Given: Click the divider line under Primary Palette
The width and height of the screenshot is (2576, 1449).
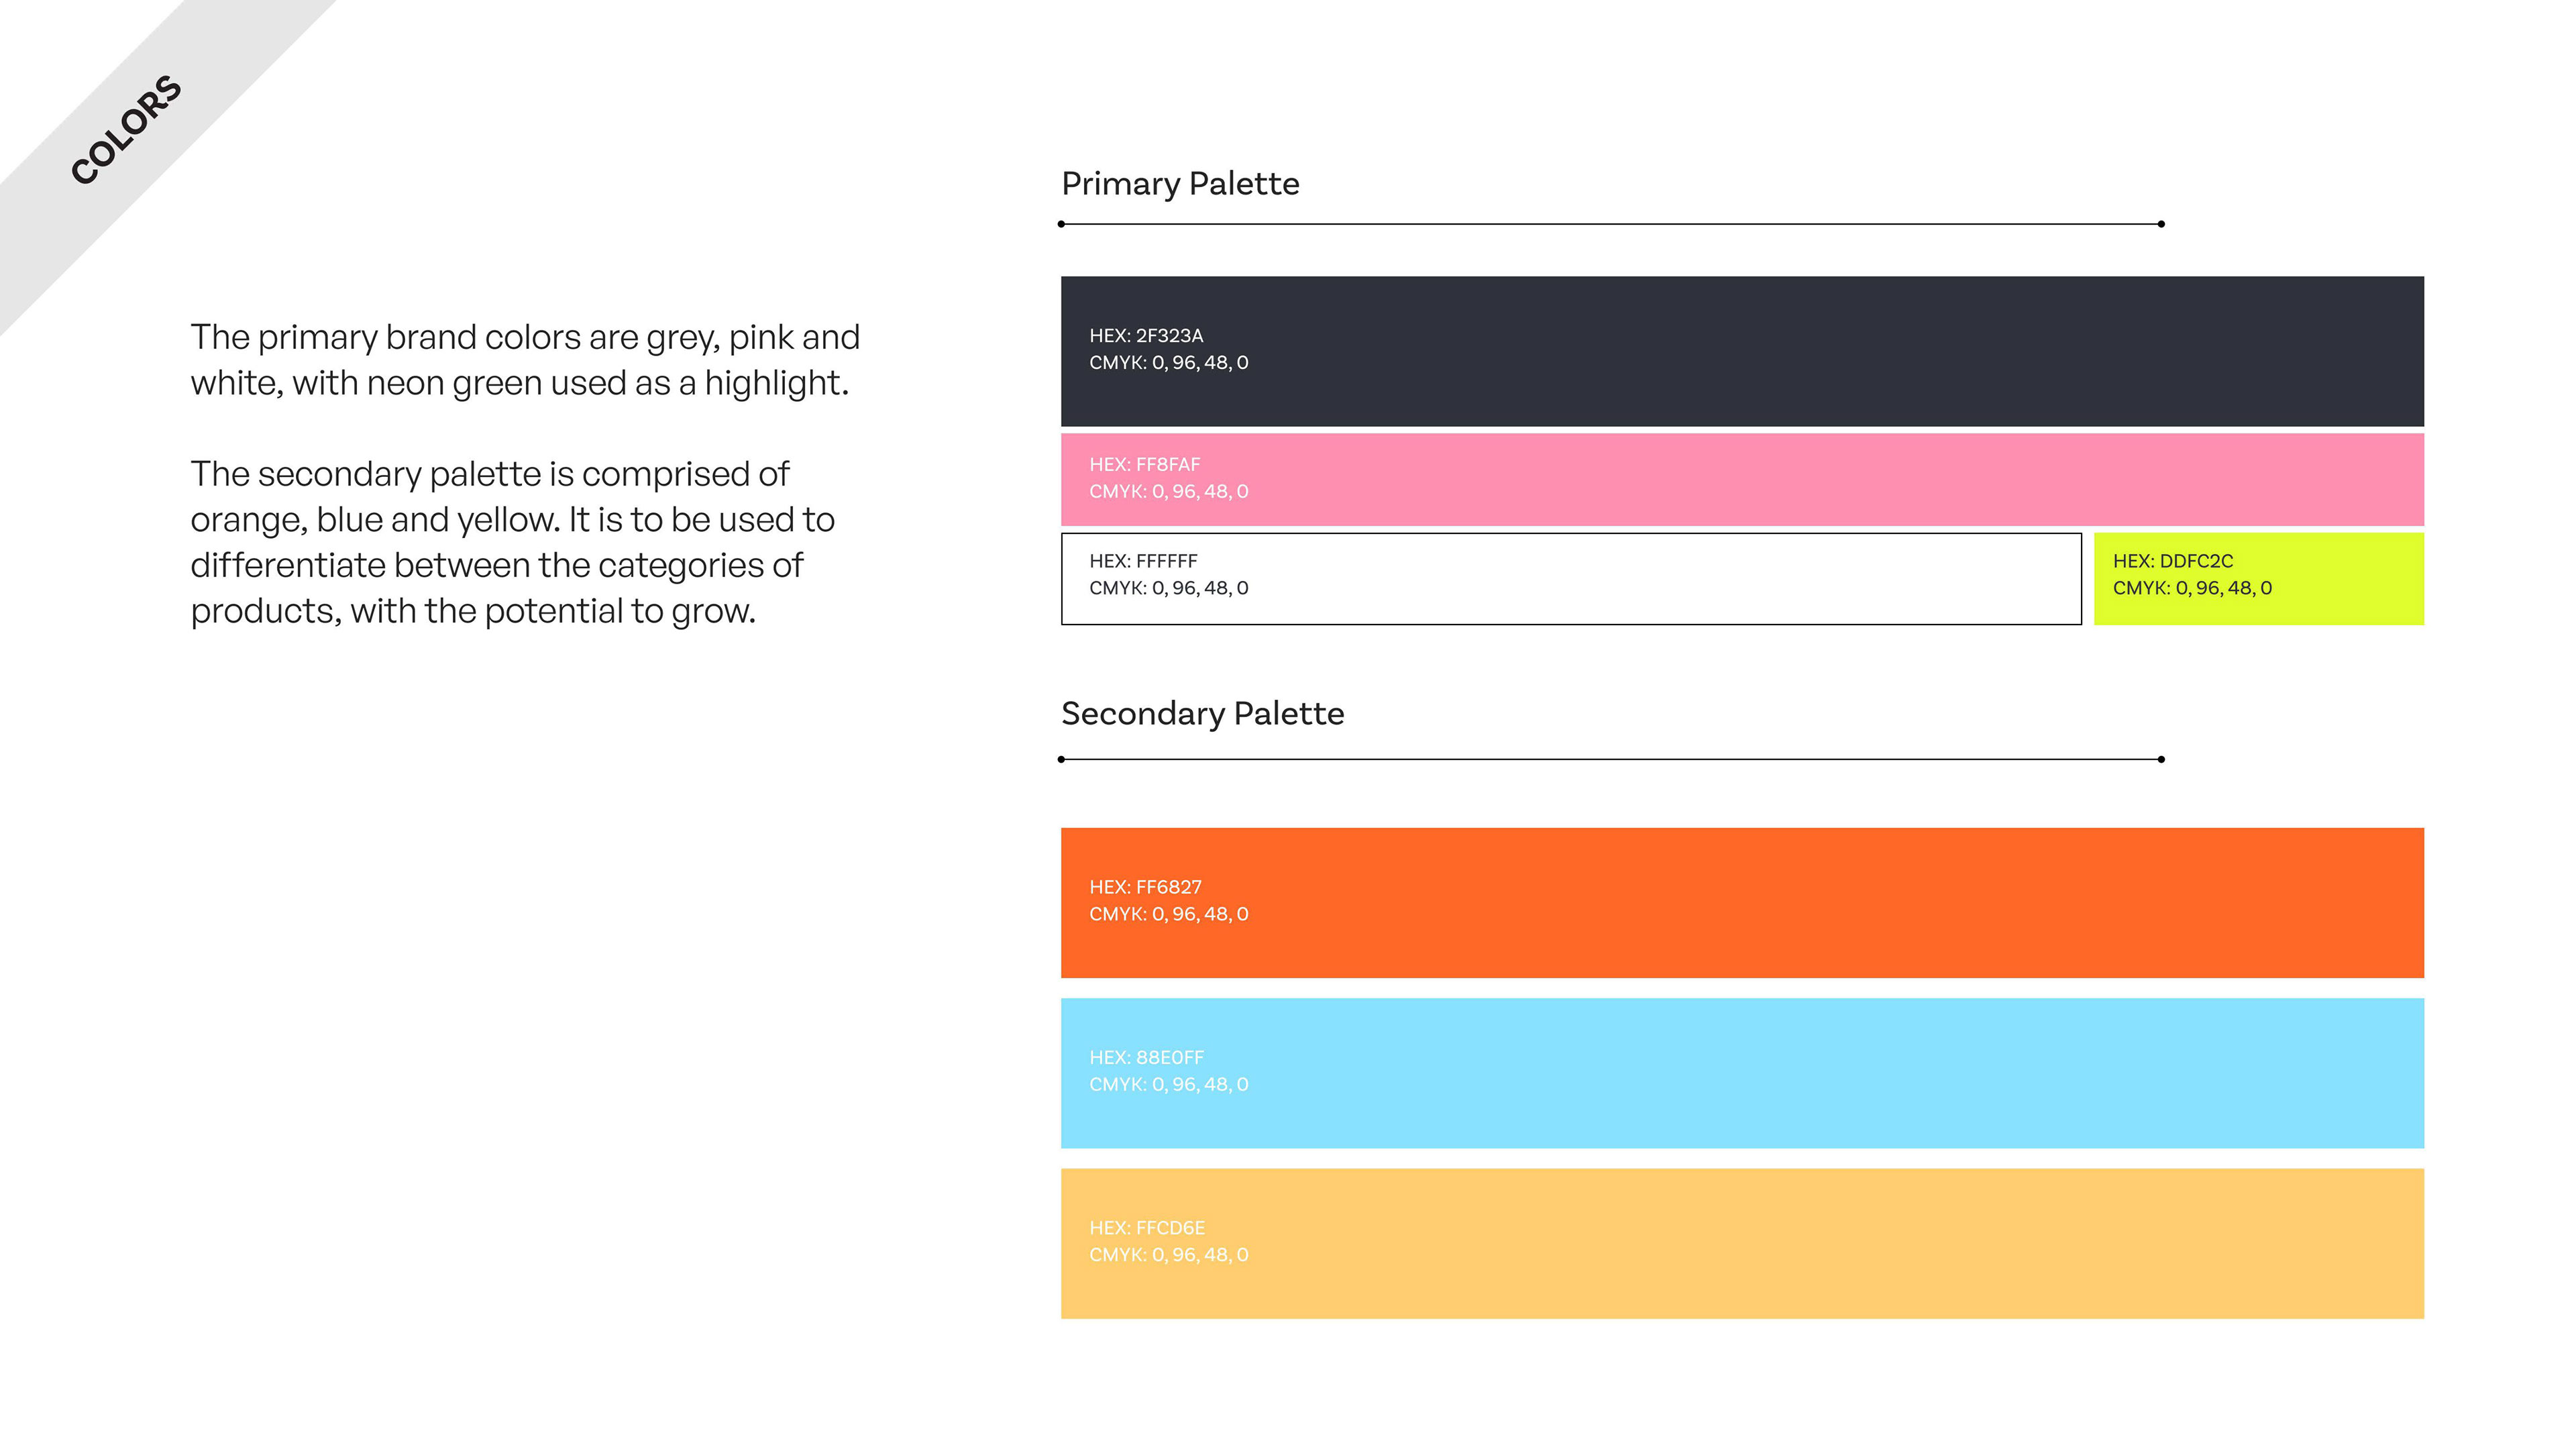Looking at the screenshot, I should tap(1610, 224).
